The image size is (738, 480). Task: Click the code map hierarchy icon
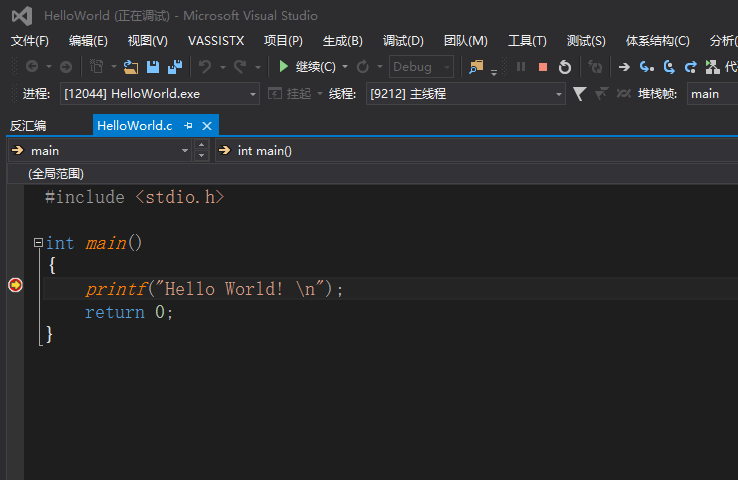(712, 67)
